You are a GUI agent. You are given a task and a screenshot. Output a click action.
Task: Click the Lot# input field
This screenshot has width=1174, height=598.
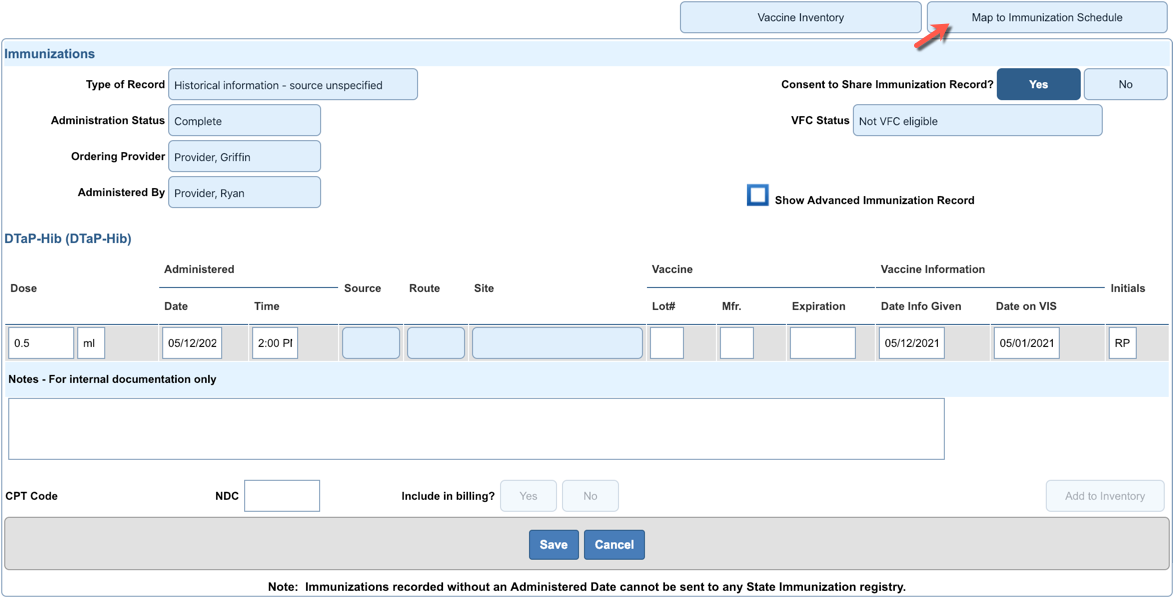coord(667,343)
